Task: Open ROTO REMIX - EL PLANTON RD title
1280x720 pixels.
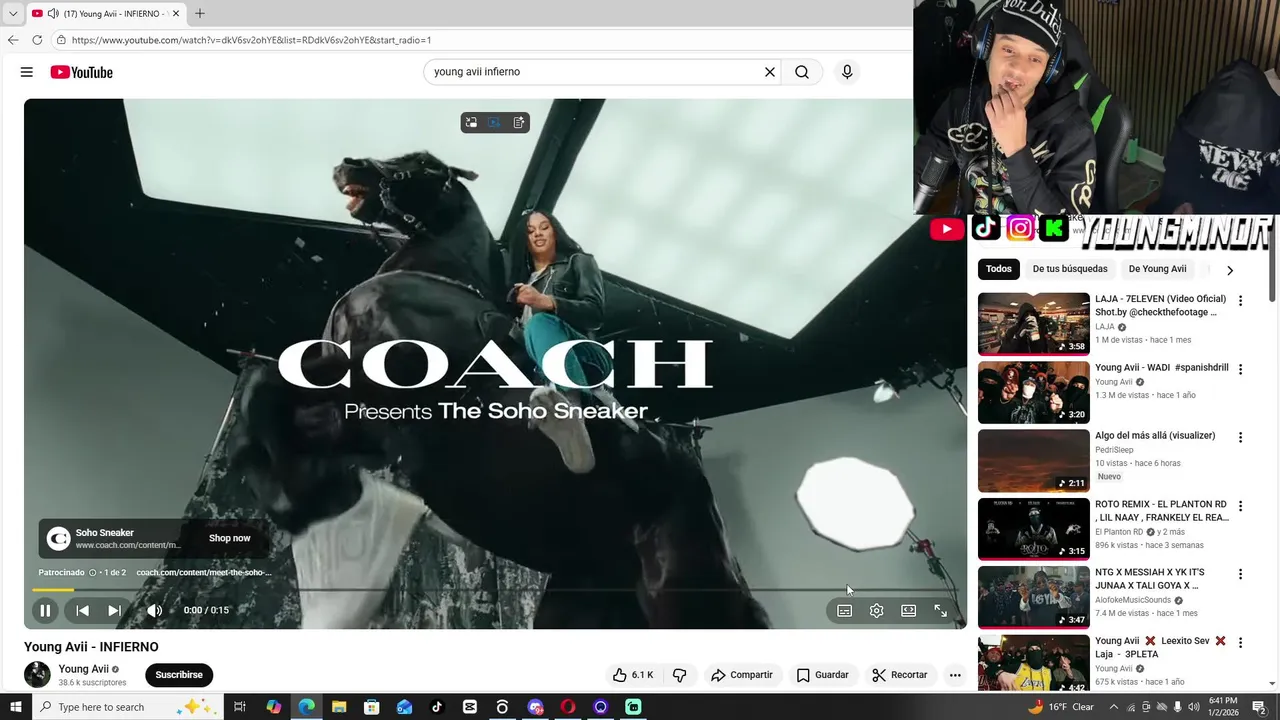Action: tap(1162, 511)
